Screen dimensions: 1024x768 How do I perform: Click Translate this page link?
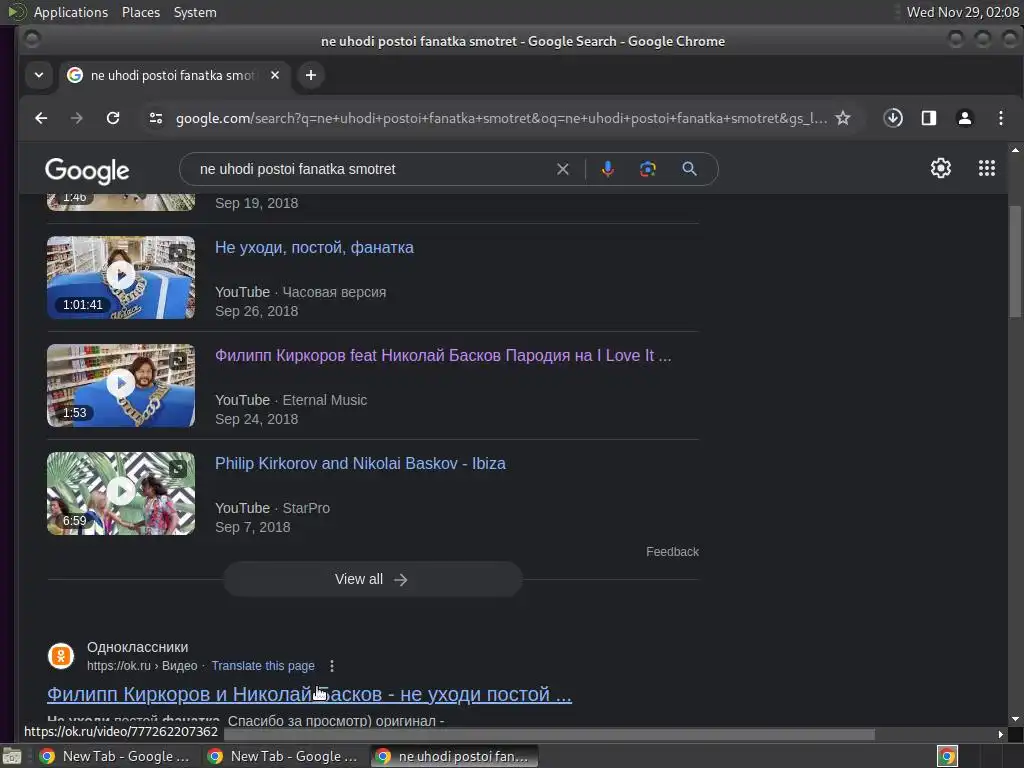tap(263, 665)
